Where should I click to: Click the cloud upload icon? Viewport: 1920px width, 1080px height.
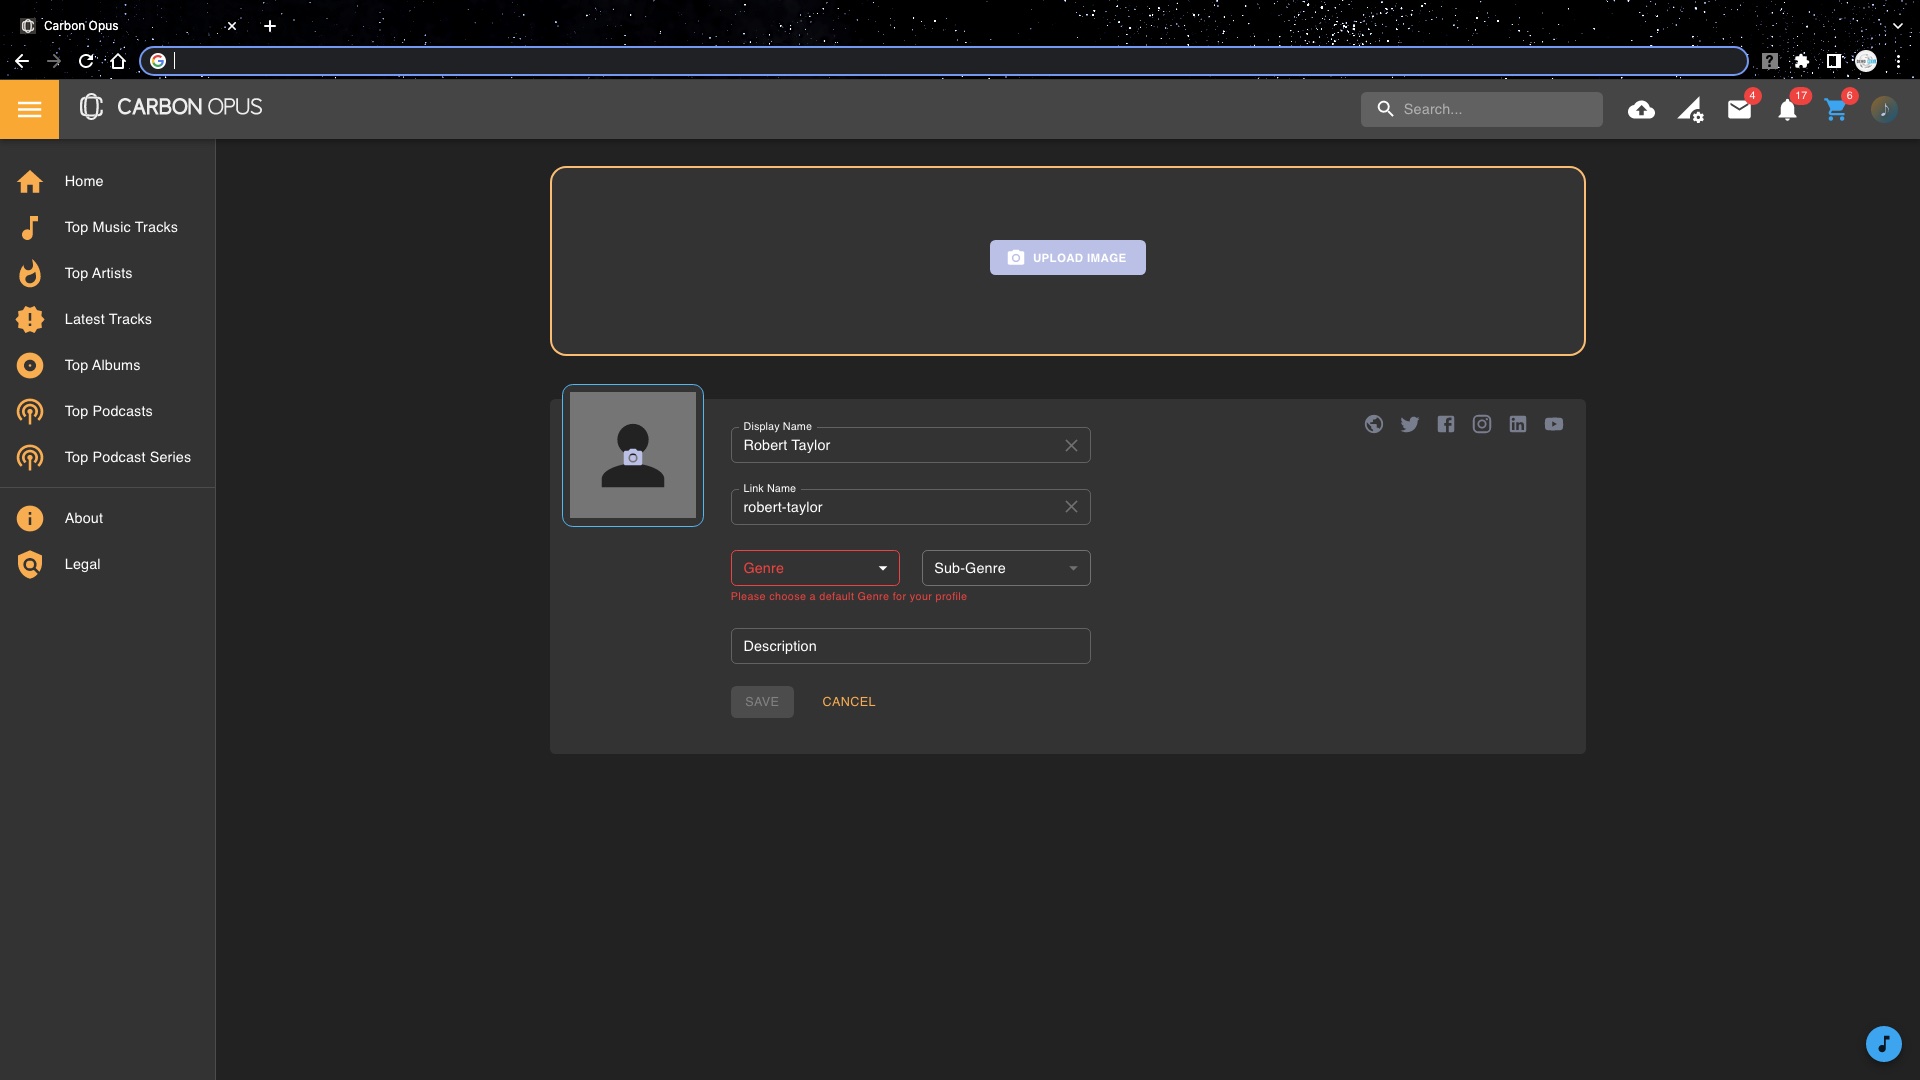1641,110
